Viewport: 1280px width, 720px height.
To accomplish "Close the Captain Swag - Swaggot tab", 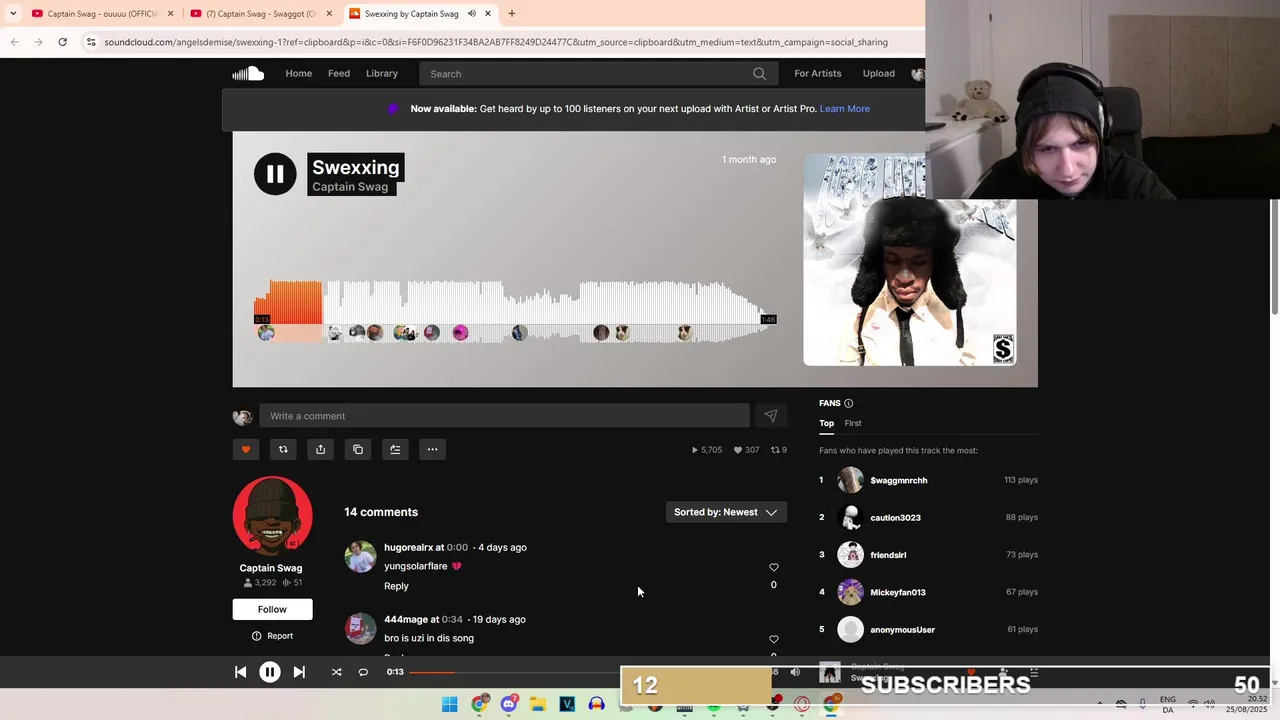I will (329, 14).
